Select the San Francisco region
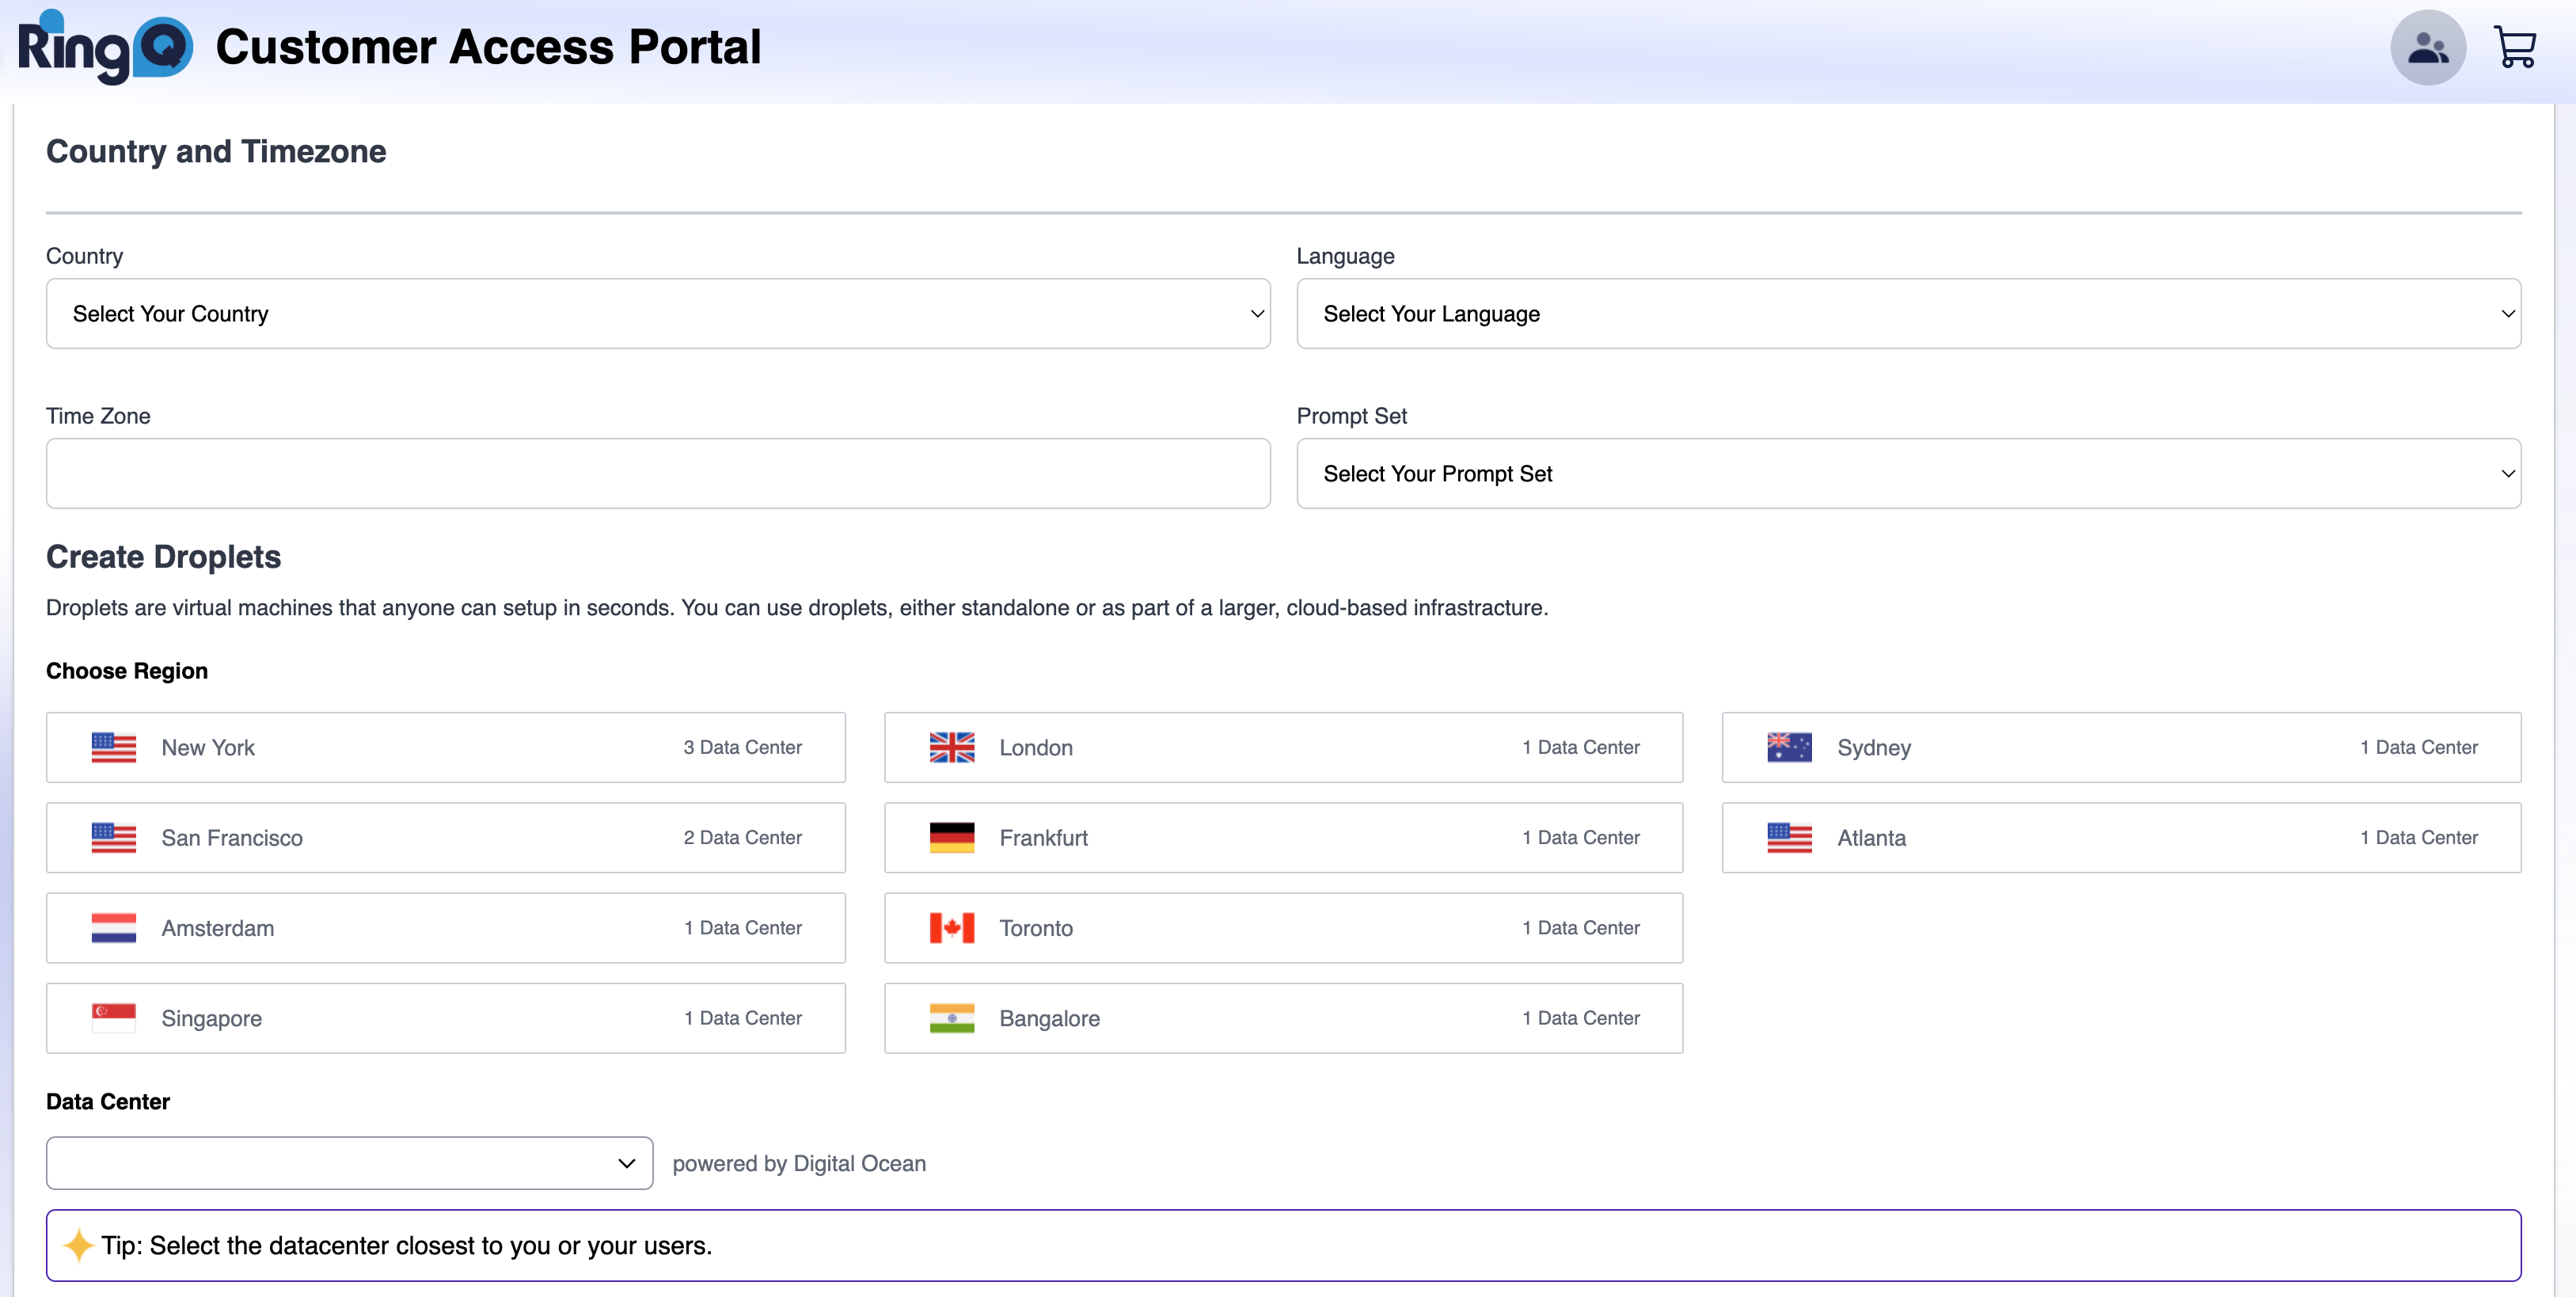This screenshot has height=1297, width=2576. [446, 837]
